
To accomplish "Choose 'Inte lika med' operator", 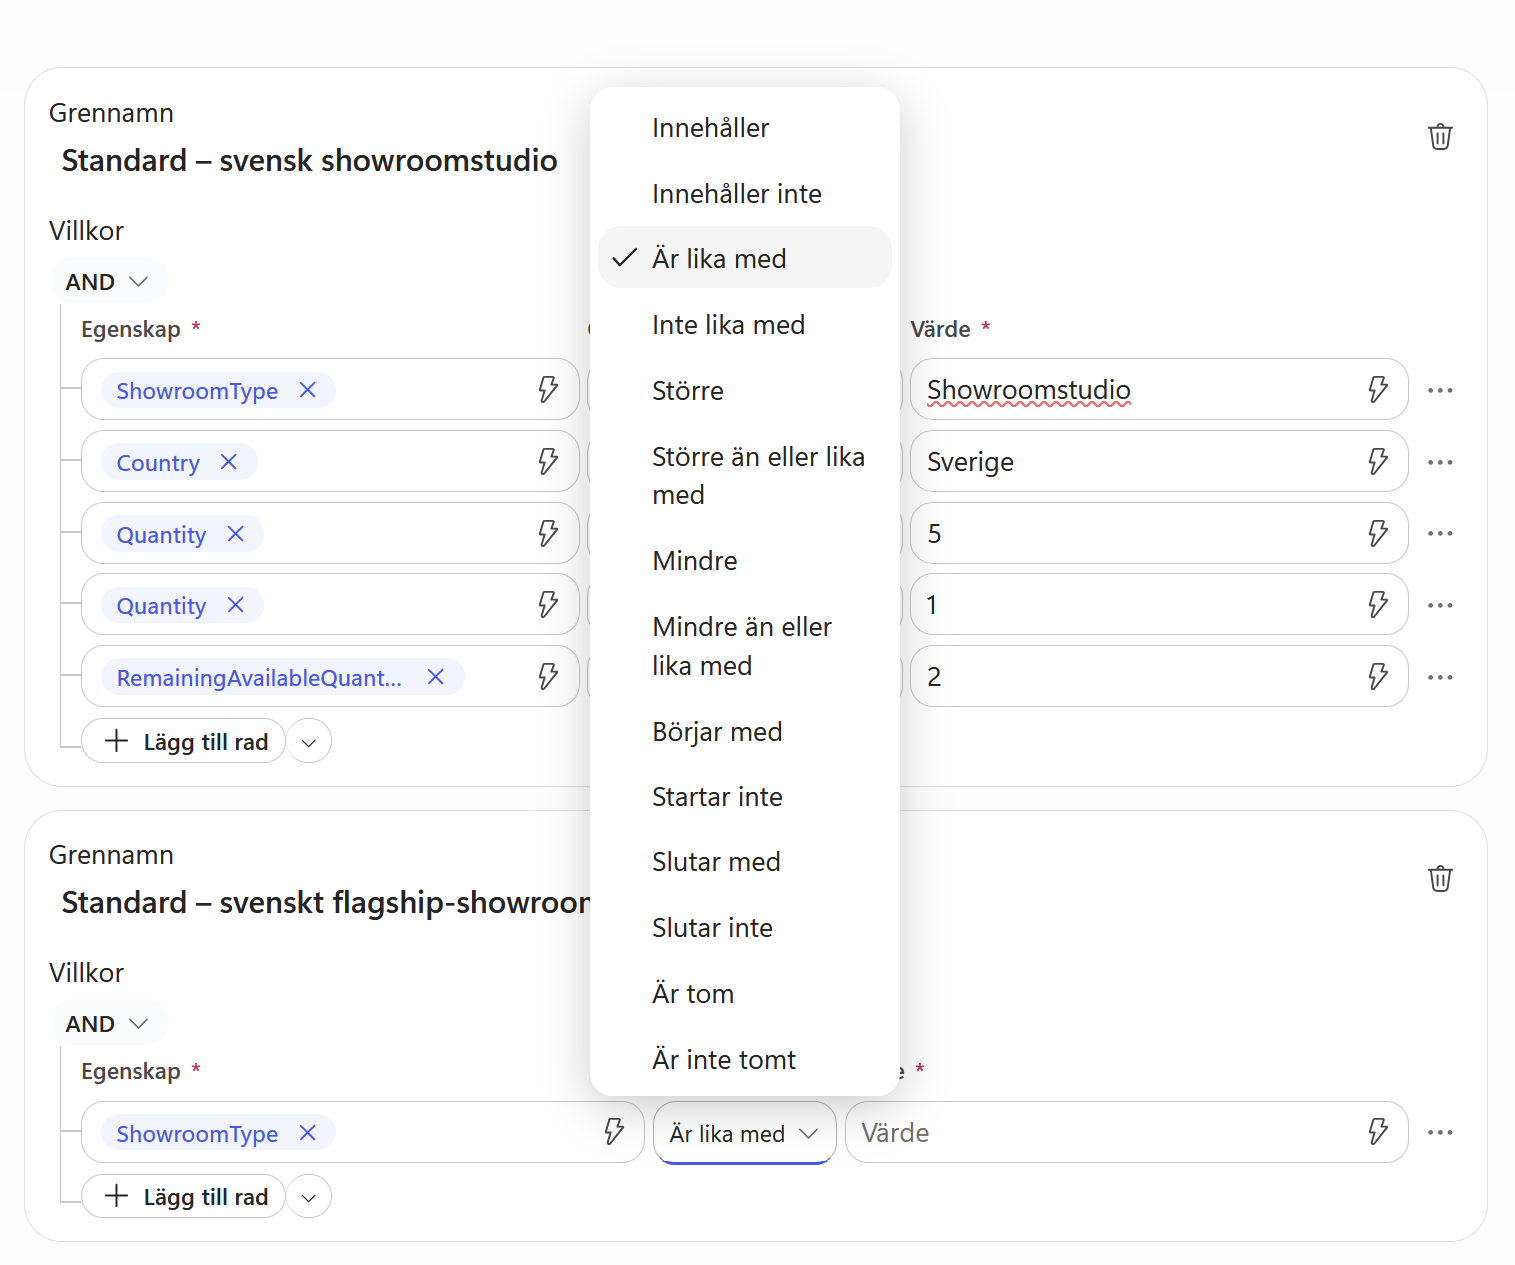I will pos(745,325).
